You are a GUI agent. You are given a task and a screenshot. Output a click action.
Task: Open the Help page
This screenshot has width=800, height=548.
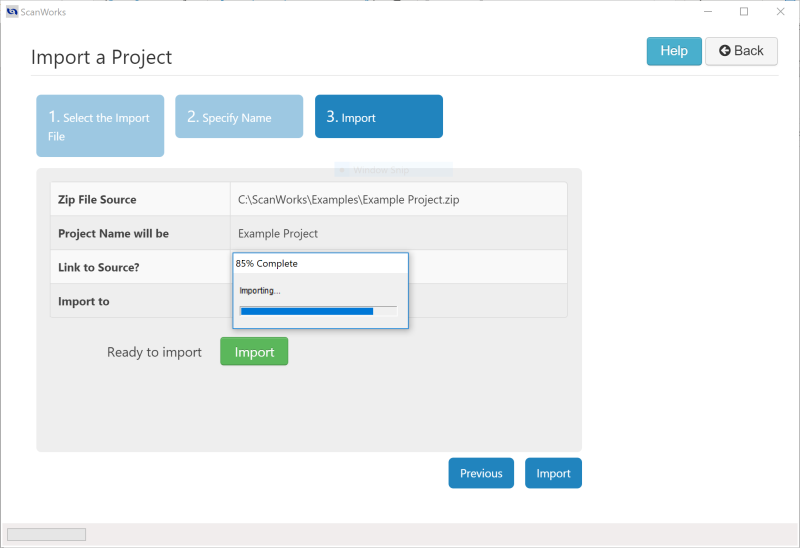tap(674, 51)
